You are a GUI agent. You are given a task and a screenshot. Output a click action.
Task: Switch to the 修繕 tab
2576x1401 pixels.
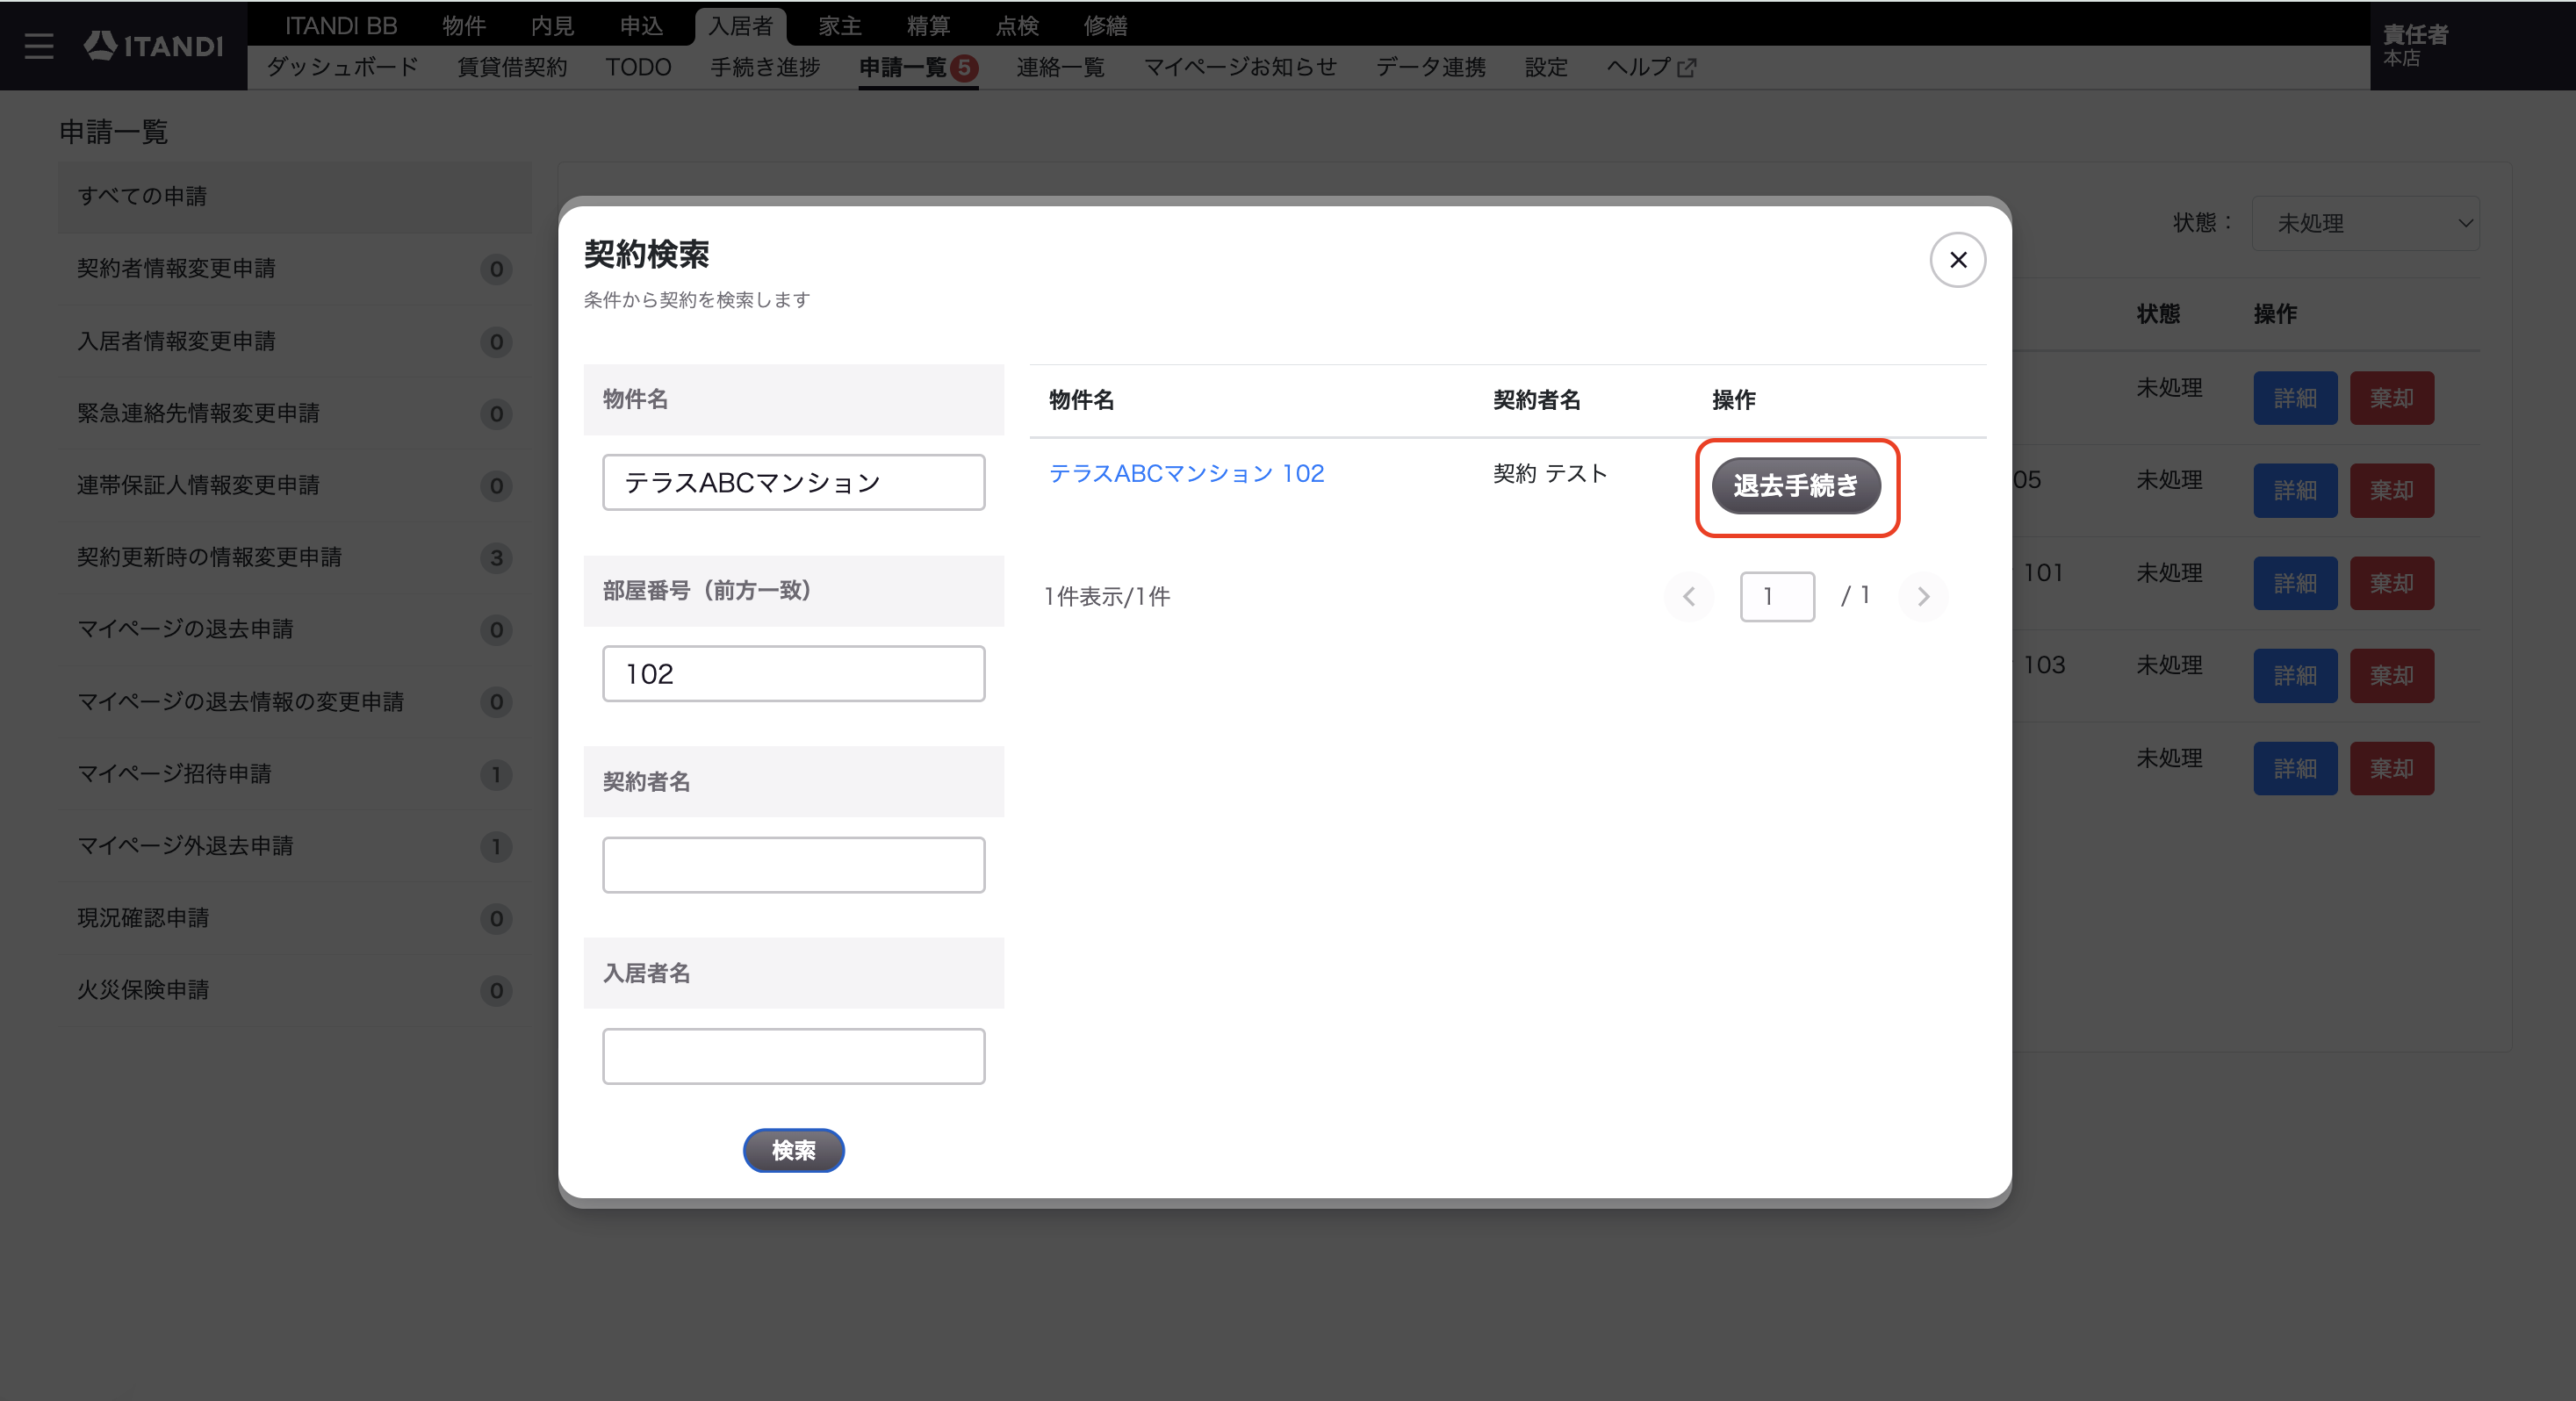(1105, 25)
